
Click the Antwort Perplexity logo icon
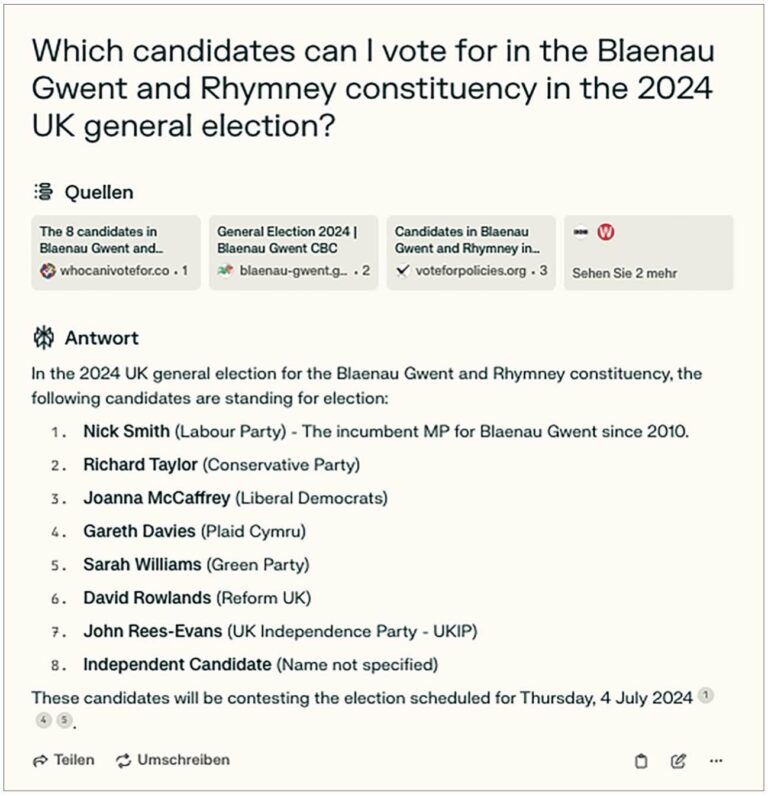click(44, 338)
